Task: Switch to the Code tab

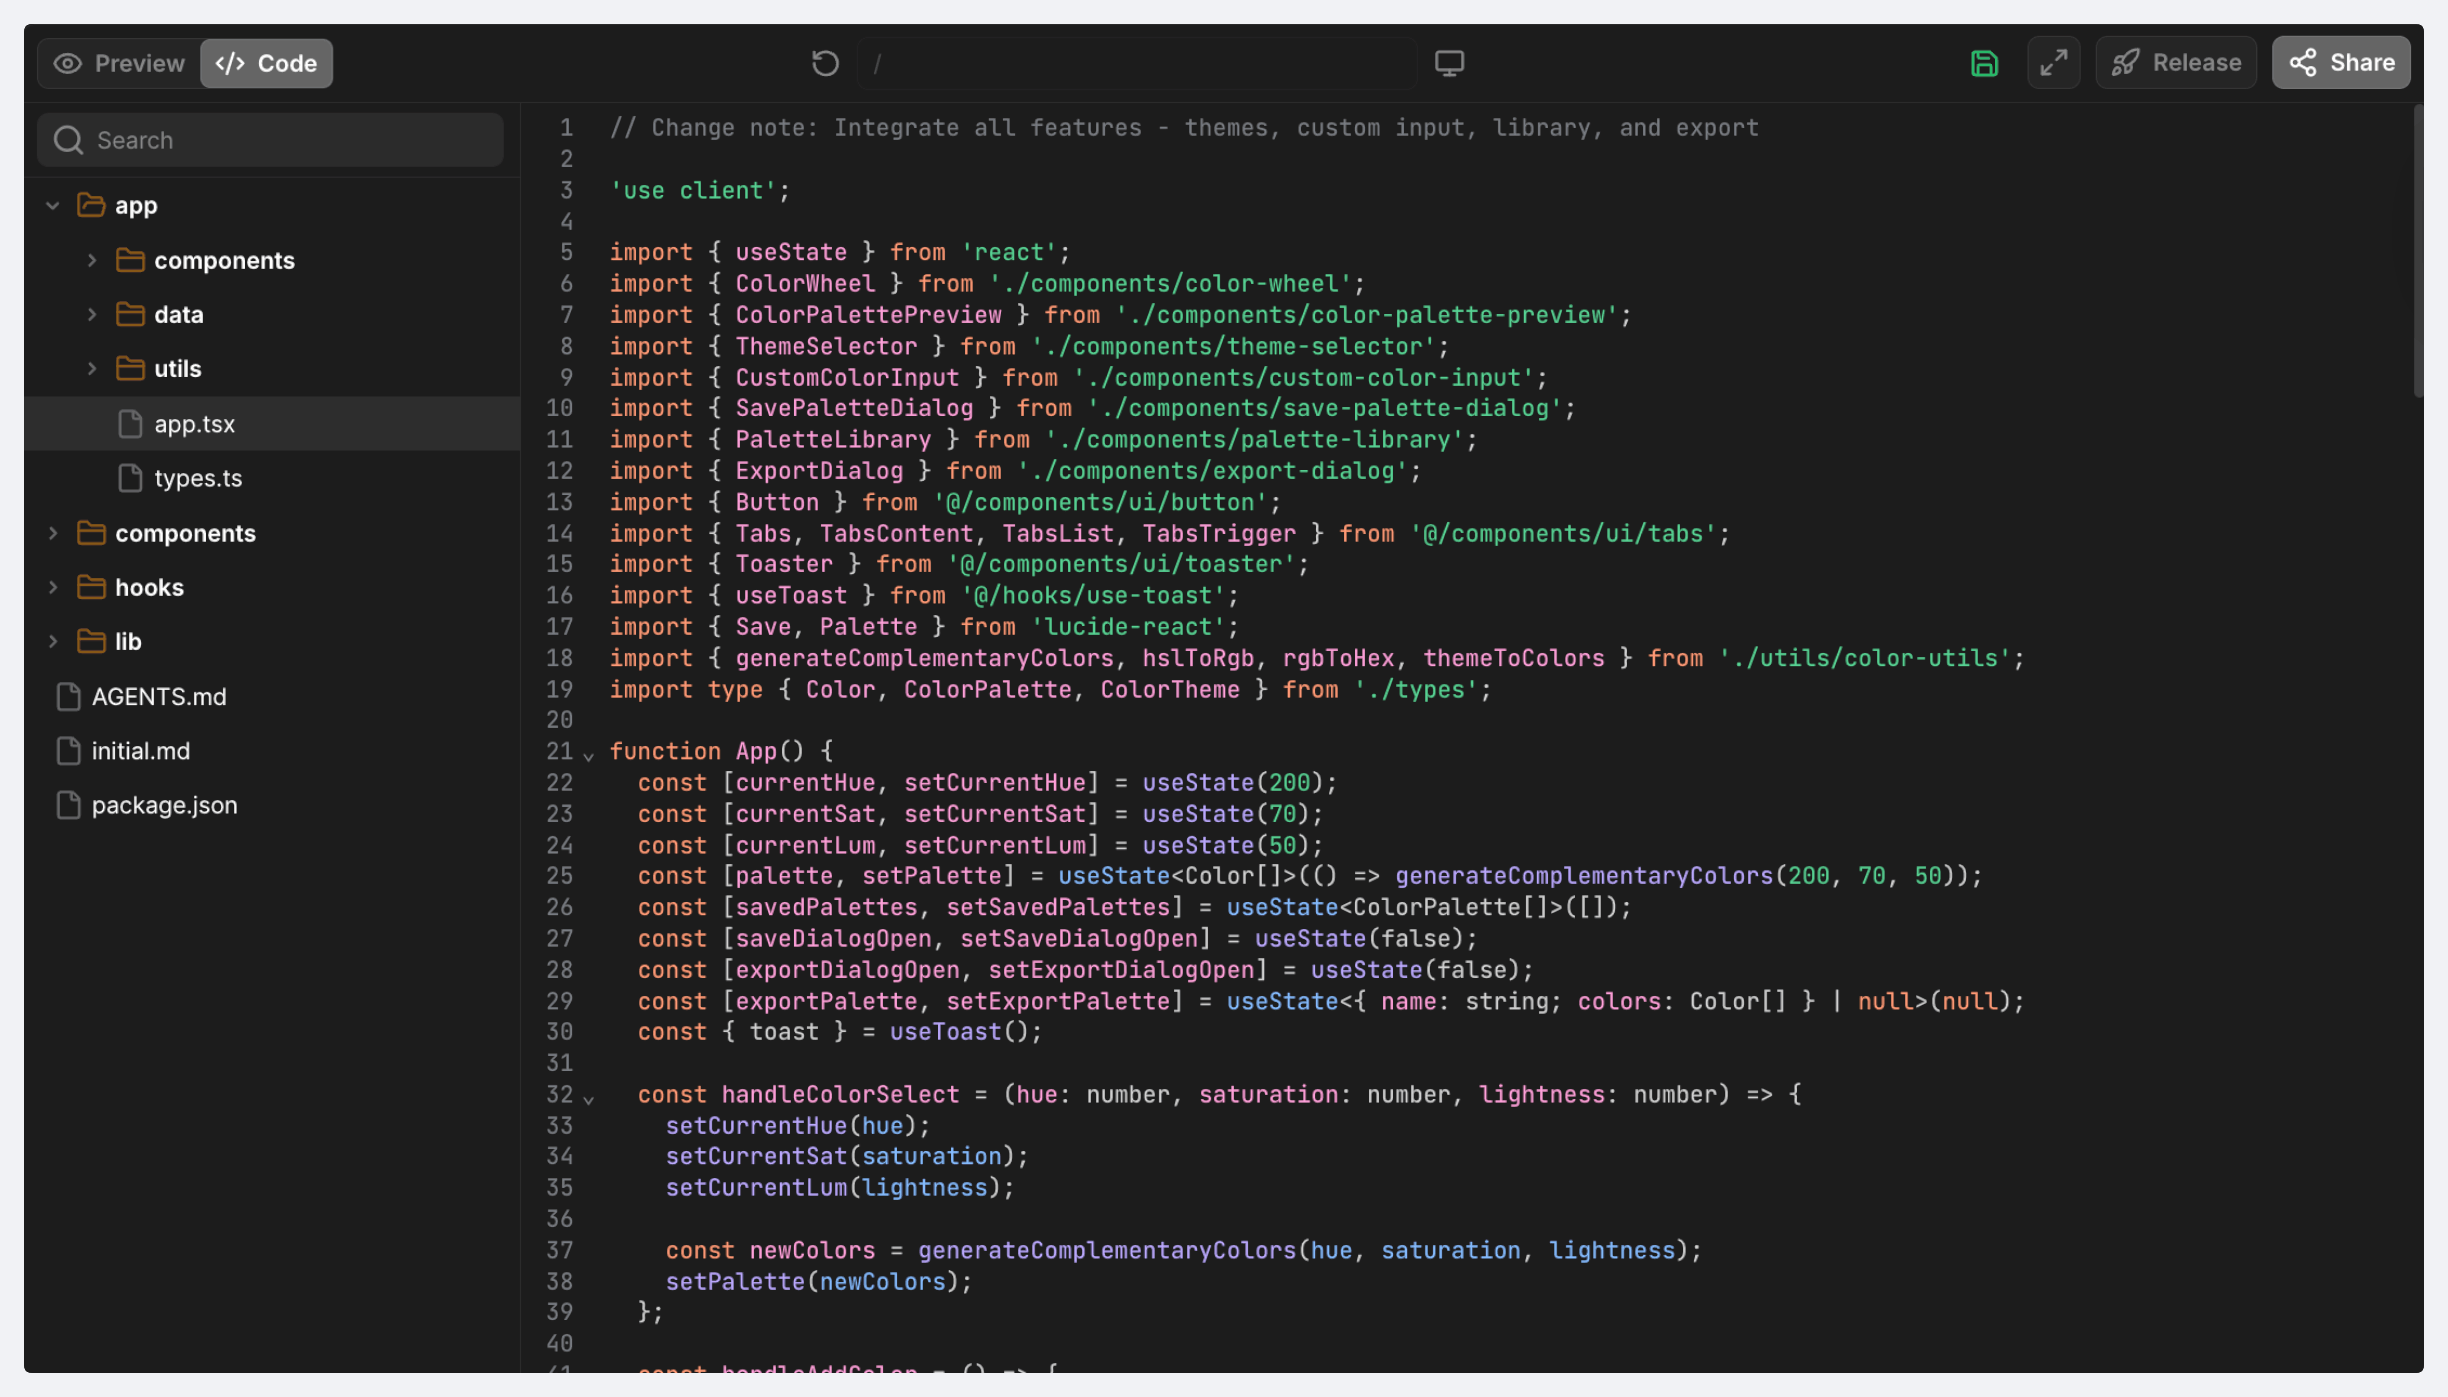Action: pos(266,63)
